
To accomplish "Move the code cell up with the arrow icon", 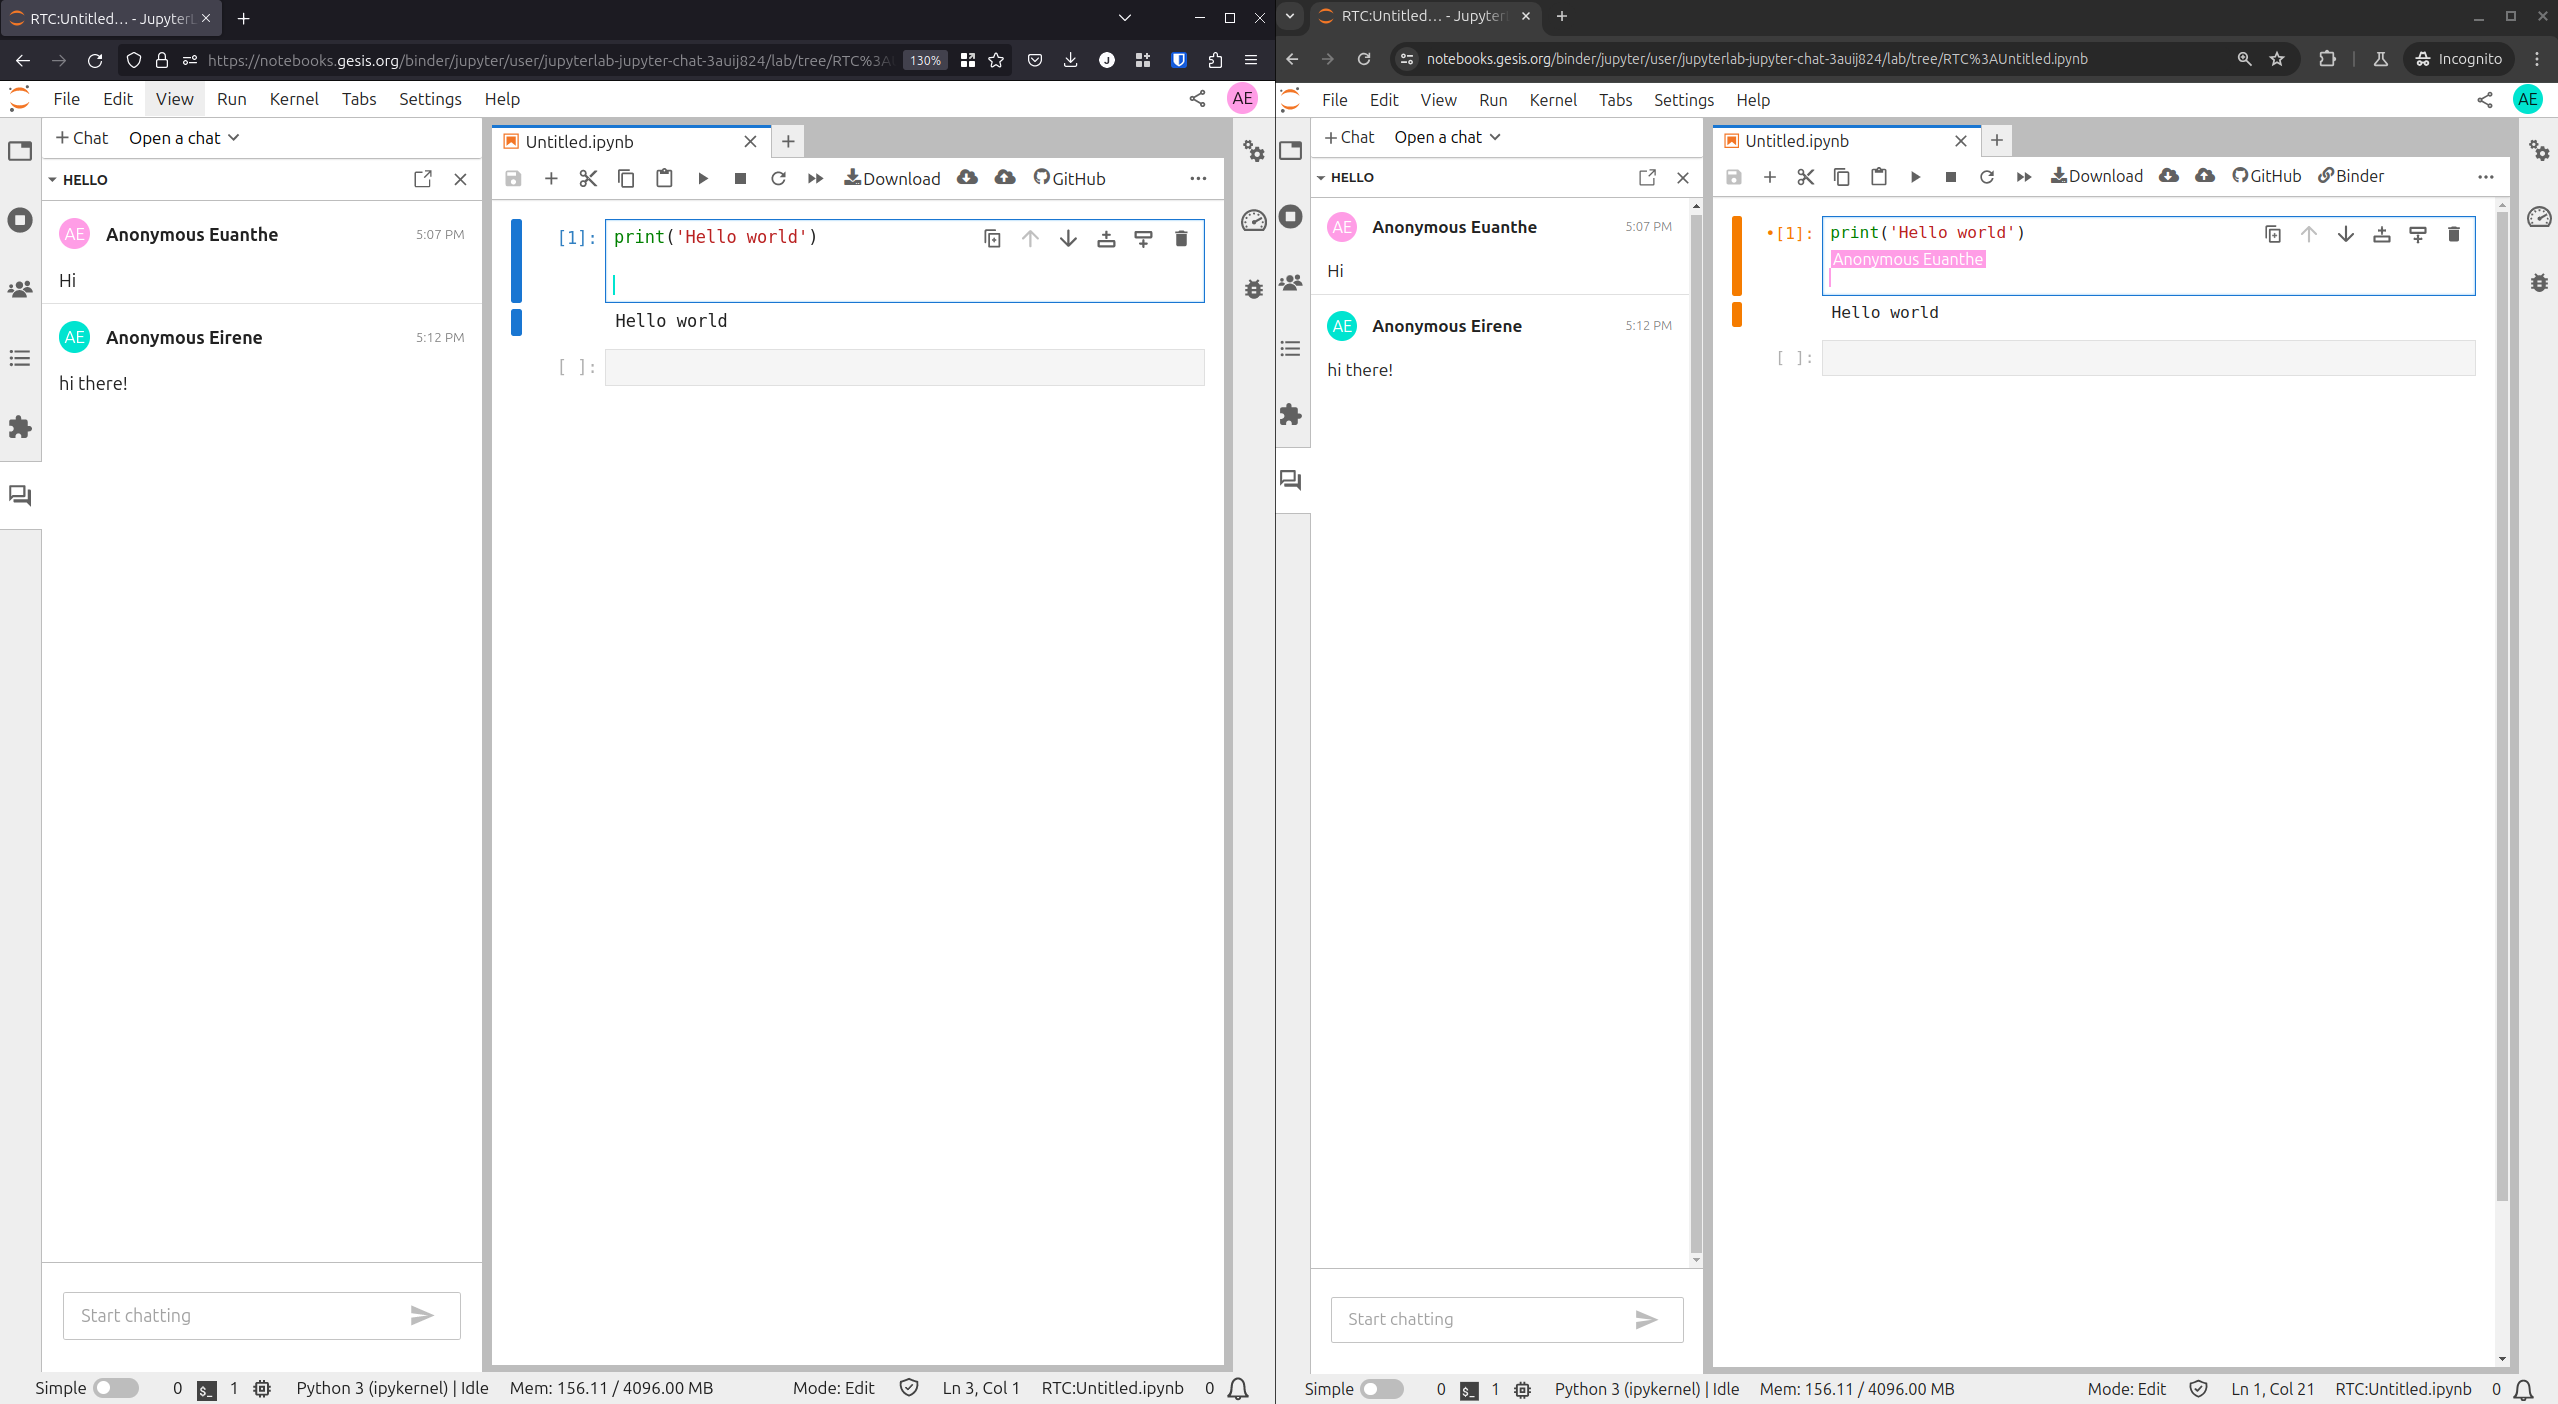I will coord(1029,238).
